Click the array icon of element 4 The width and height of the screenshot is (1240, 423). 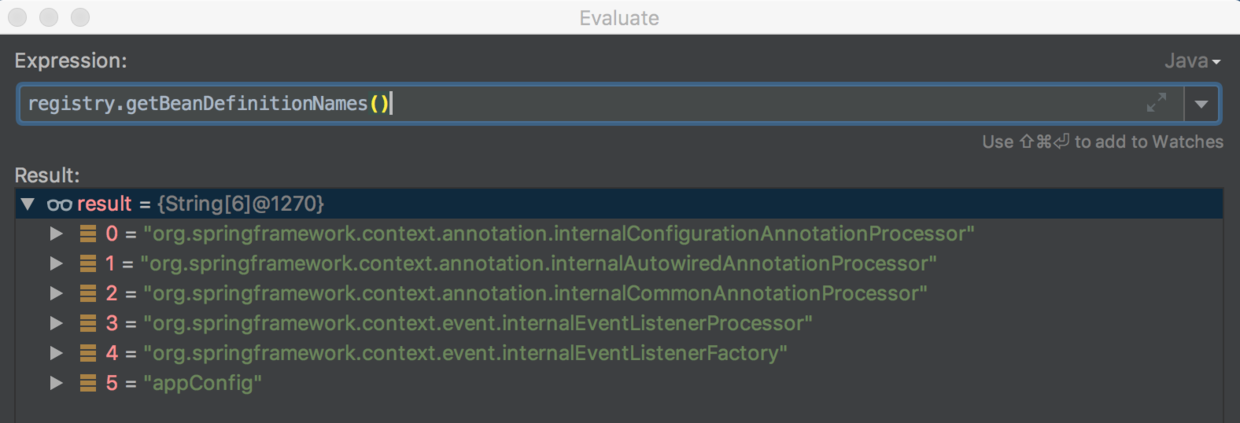point(88,353)
